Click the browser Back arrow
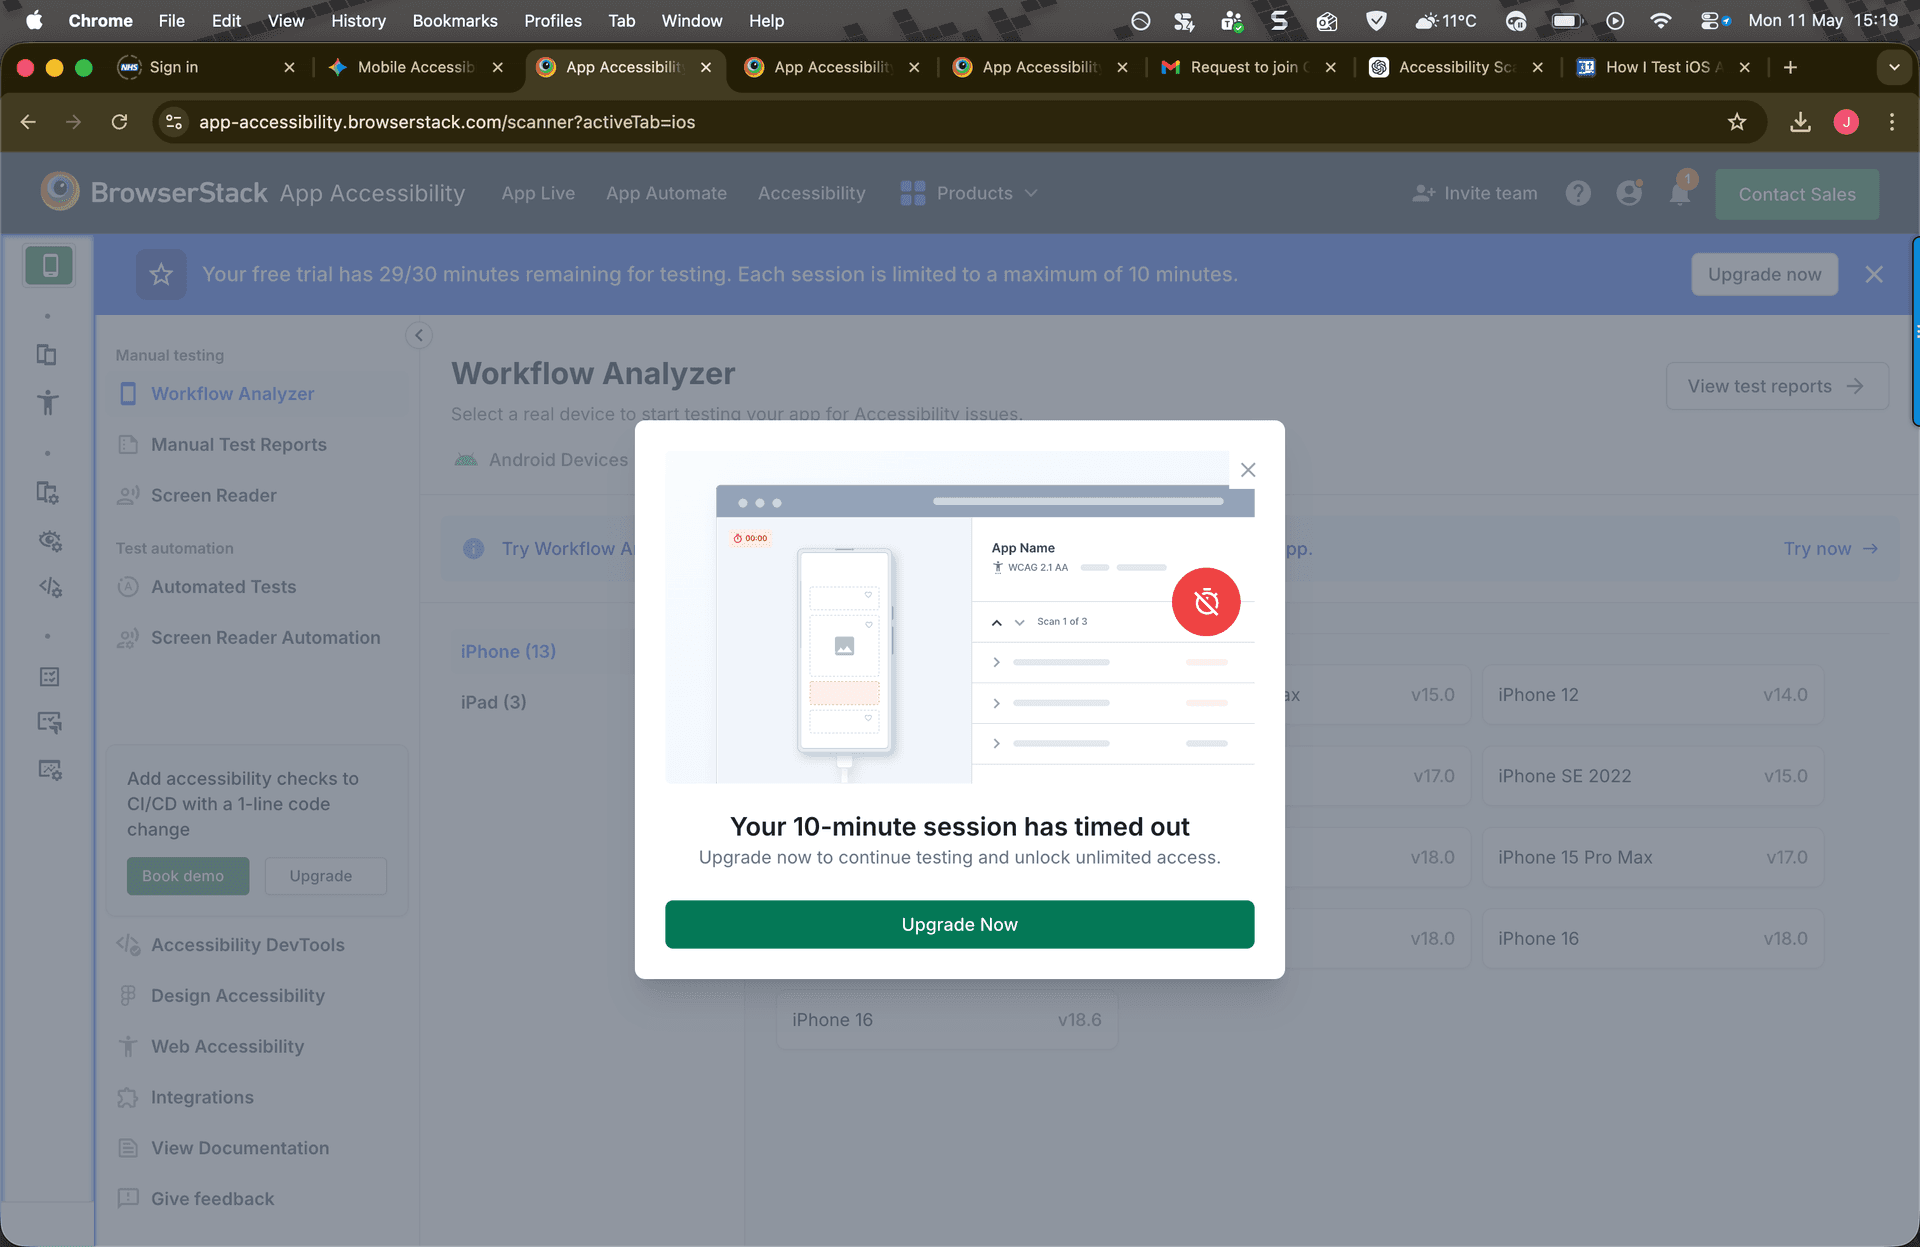Viewport: 1920px width, 1247px height. pyautogui.click(x=28, y=122)
